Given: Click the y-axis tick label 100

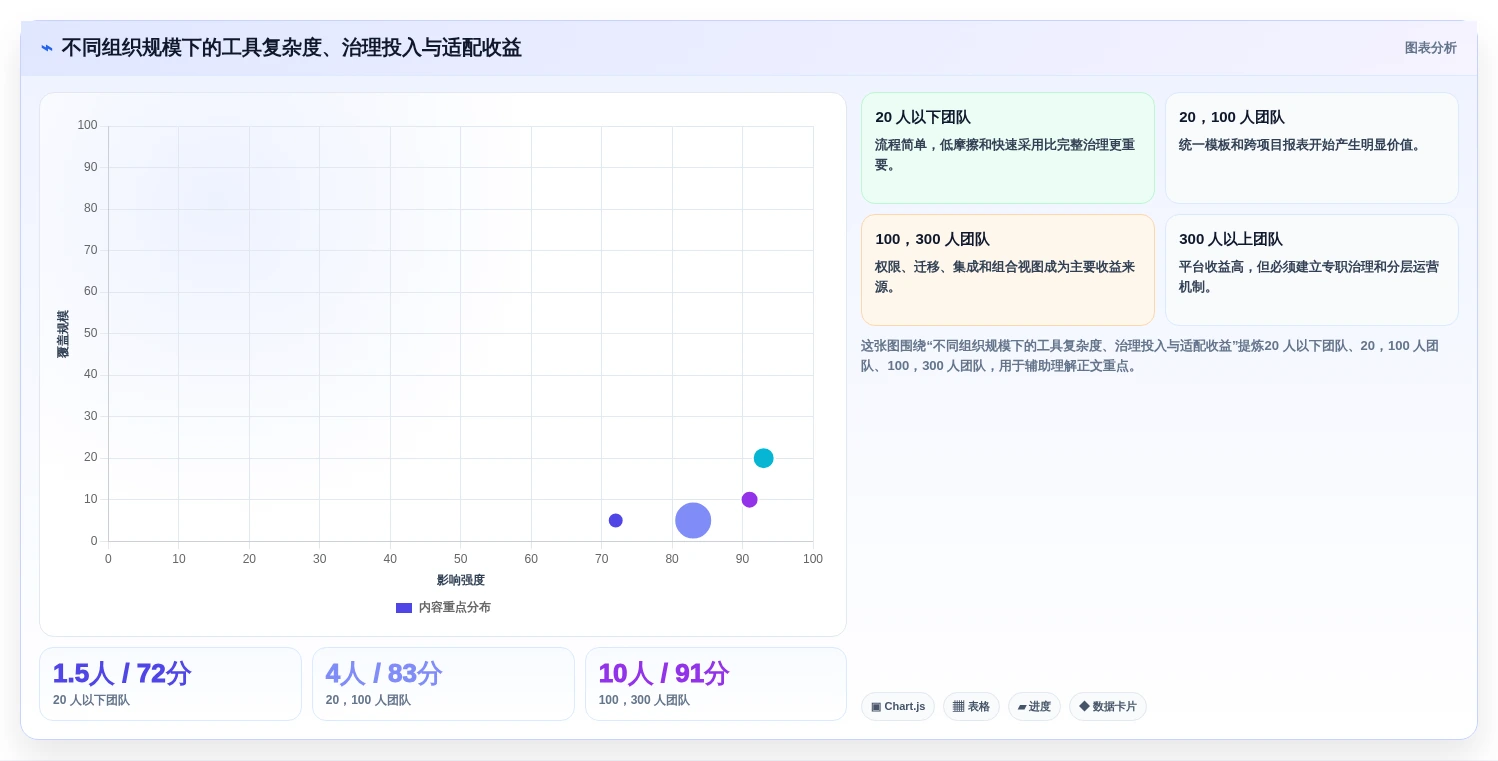Looking at the screenshot, I should pos(88,125).
